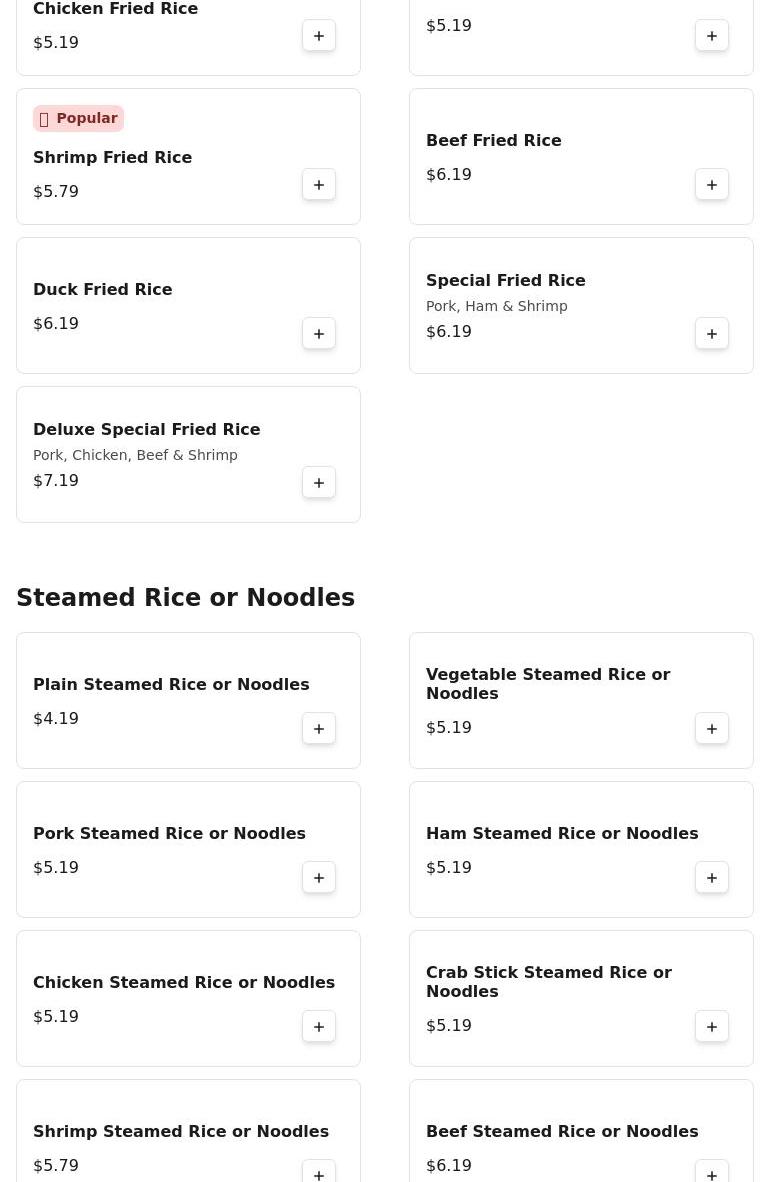Open Deluxe Special Fried Rice item title
This screenshot has height=1182, width=770.
(146, 430)
